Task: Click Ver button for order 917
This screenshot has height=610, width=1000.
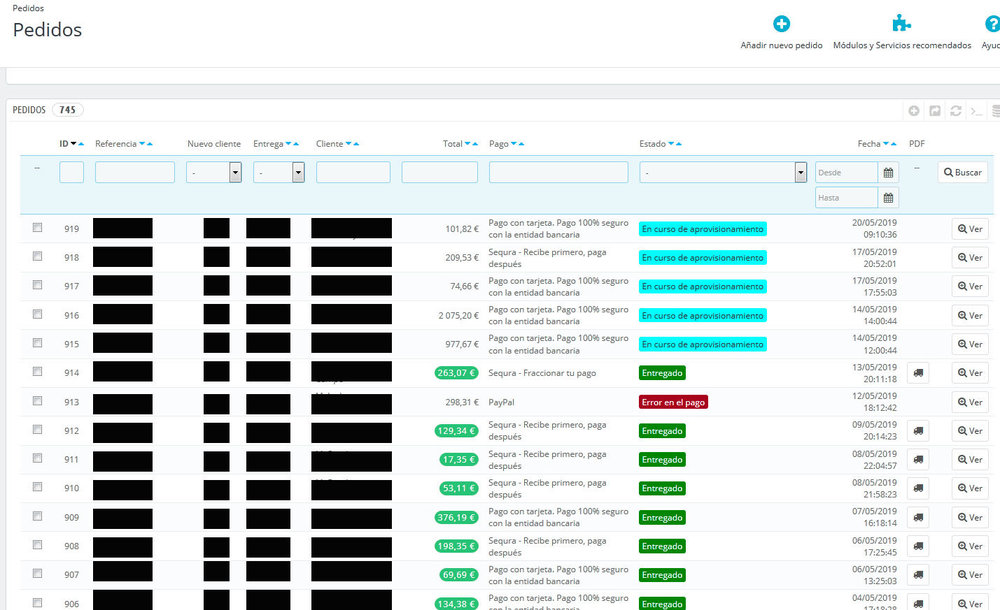Action: (970, 286)
